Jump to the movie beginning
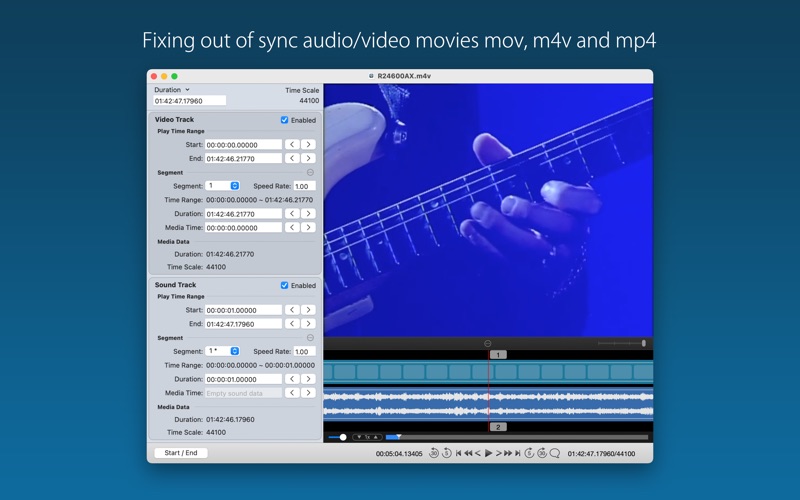The width and height of the screenshot is (800, 500). coord(458,453)
